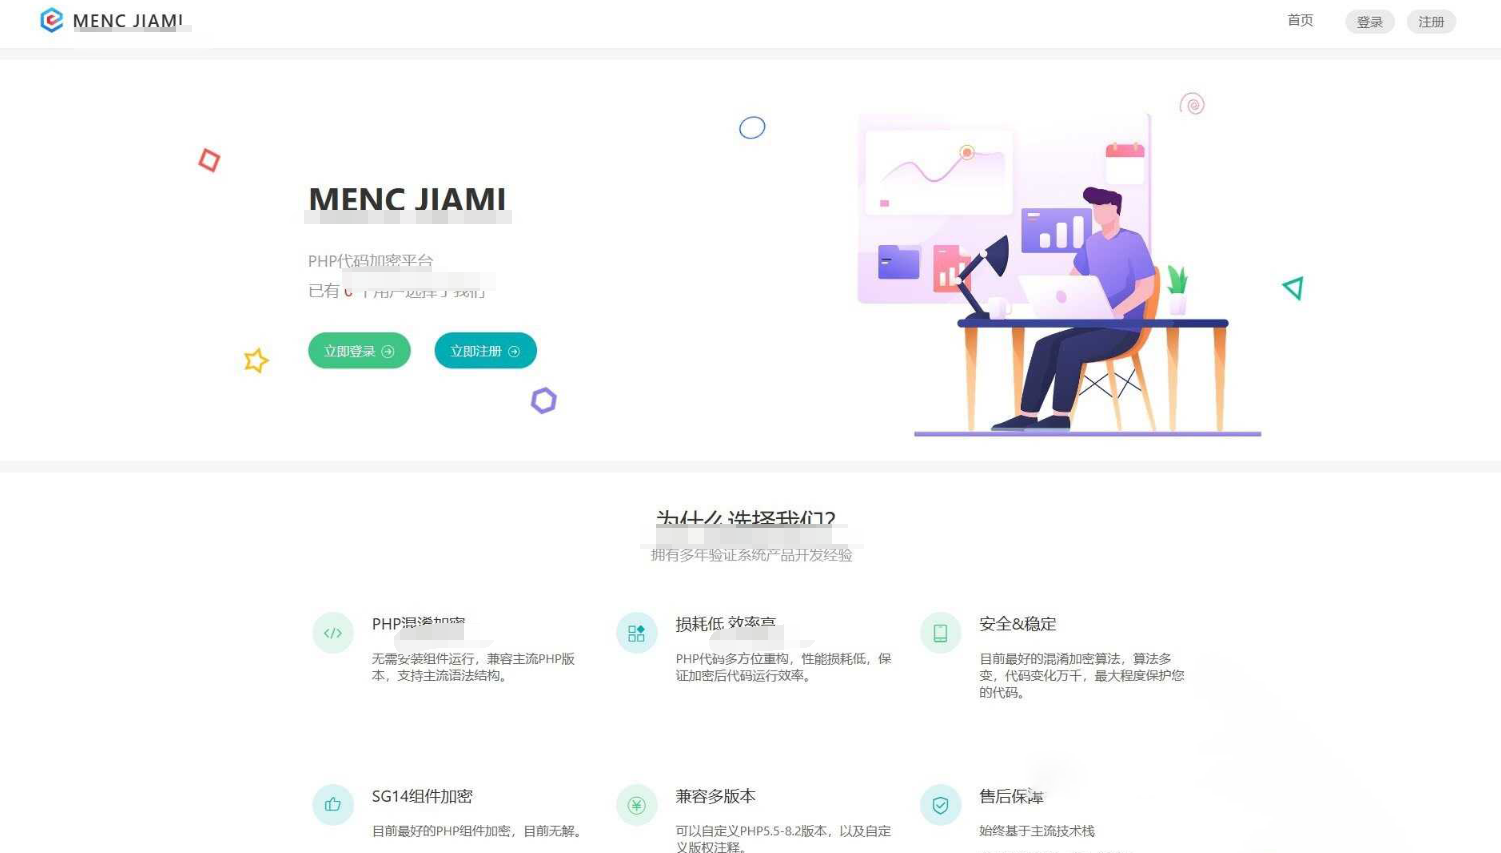Click the grid icon next to 损耗低效率高
This screenshot has width=1501, height=853.
click(x=636, y=632)
